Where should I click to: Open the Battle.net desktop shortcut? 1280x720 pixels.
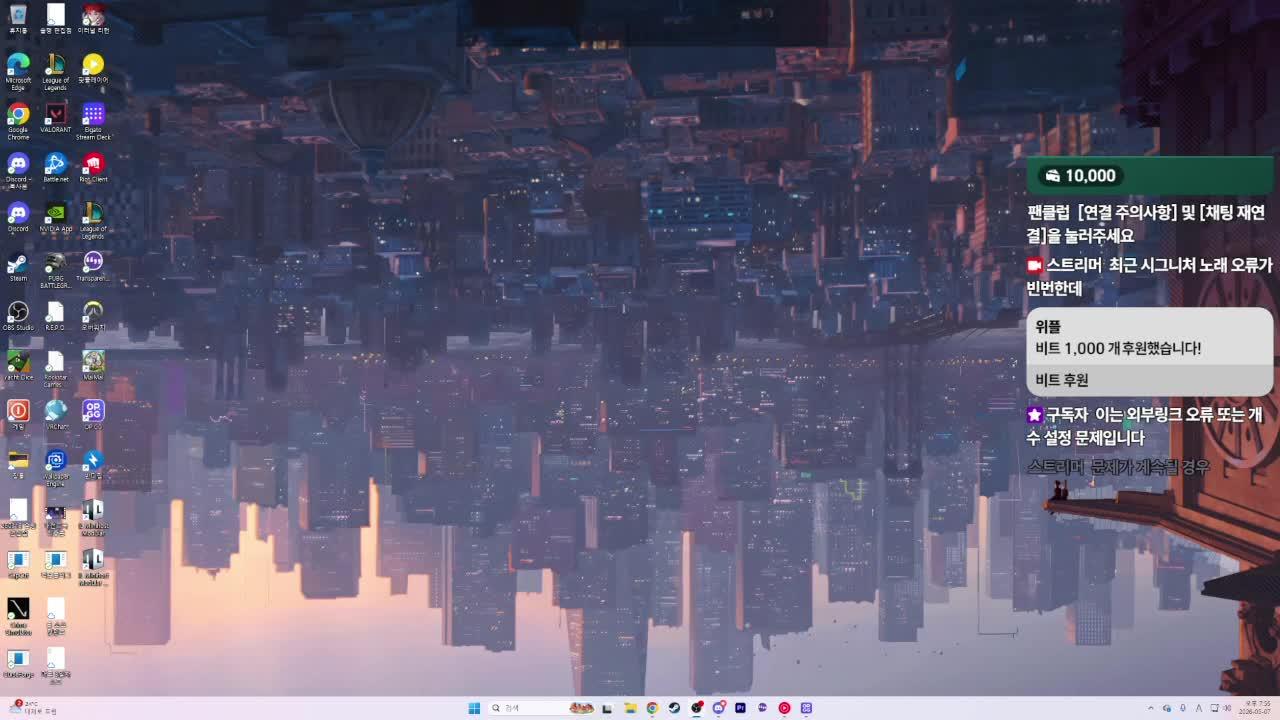pyautogui.click(x=56, y=167)
